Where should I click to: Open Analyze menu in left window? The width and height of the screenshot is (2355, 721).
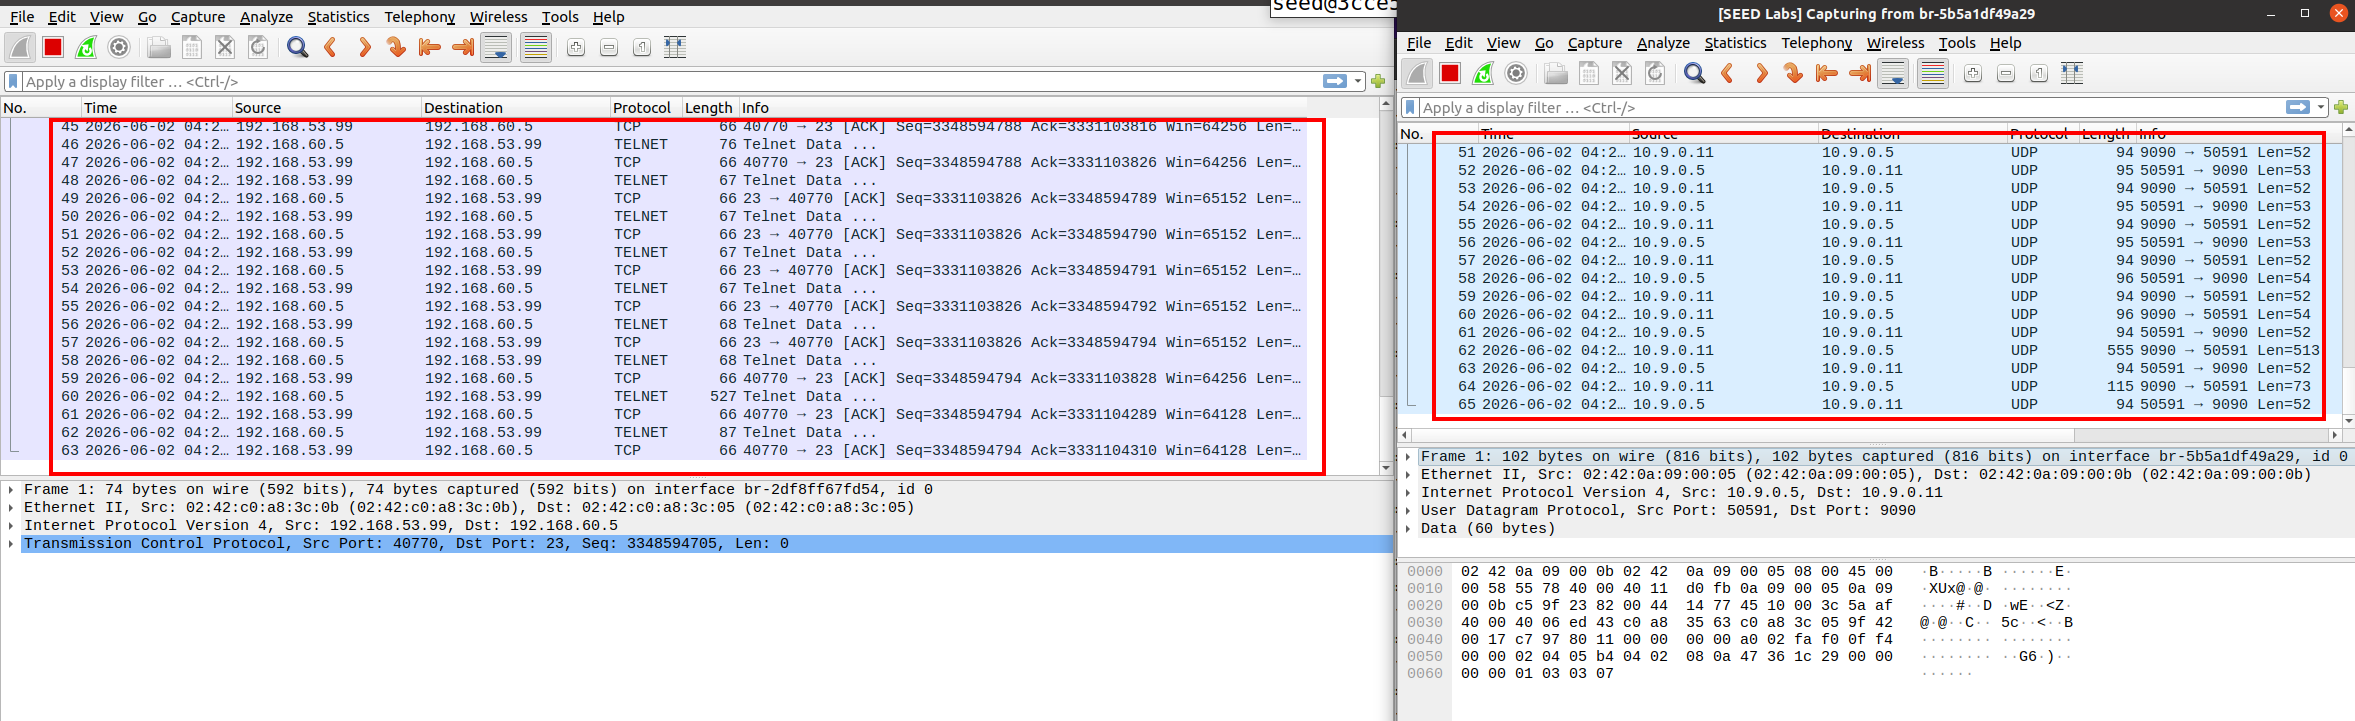pos(266,17)
